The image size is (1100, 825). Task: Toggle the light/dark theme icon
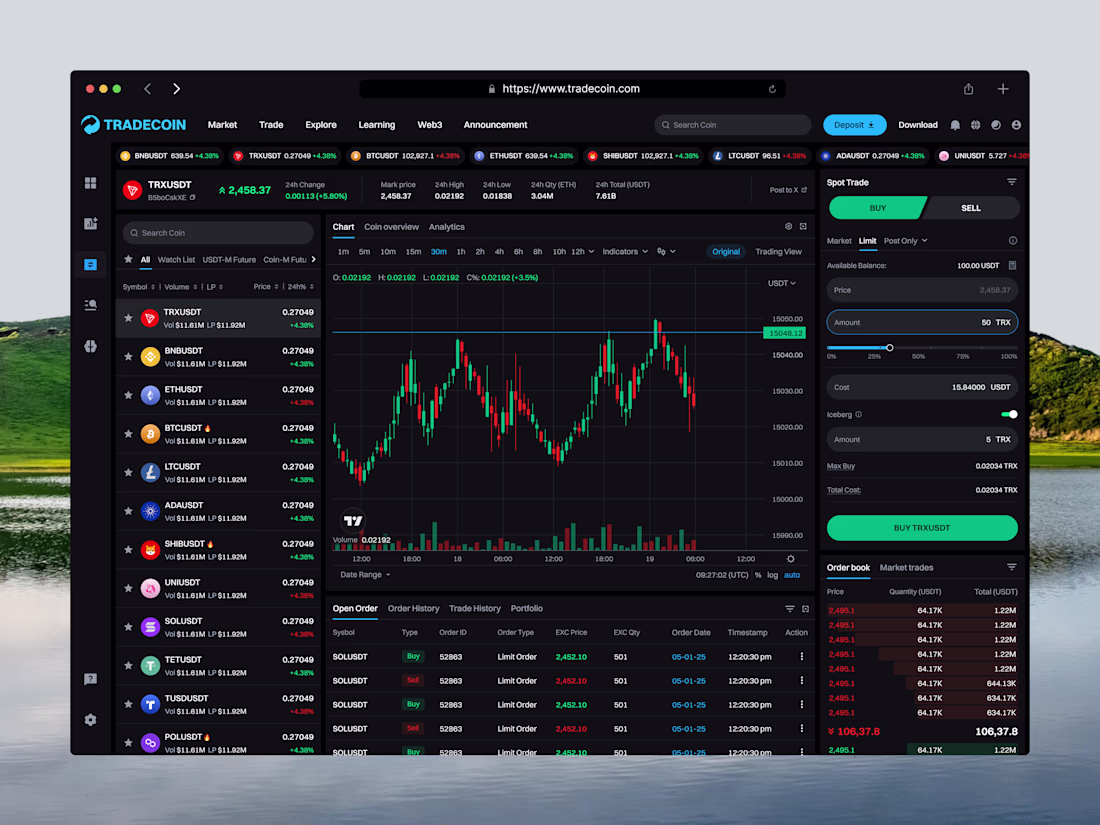pos(995,125)
